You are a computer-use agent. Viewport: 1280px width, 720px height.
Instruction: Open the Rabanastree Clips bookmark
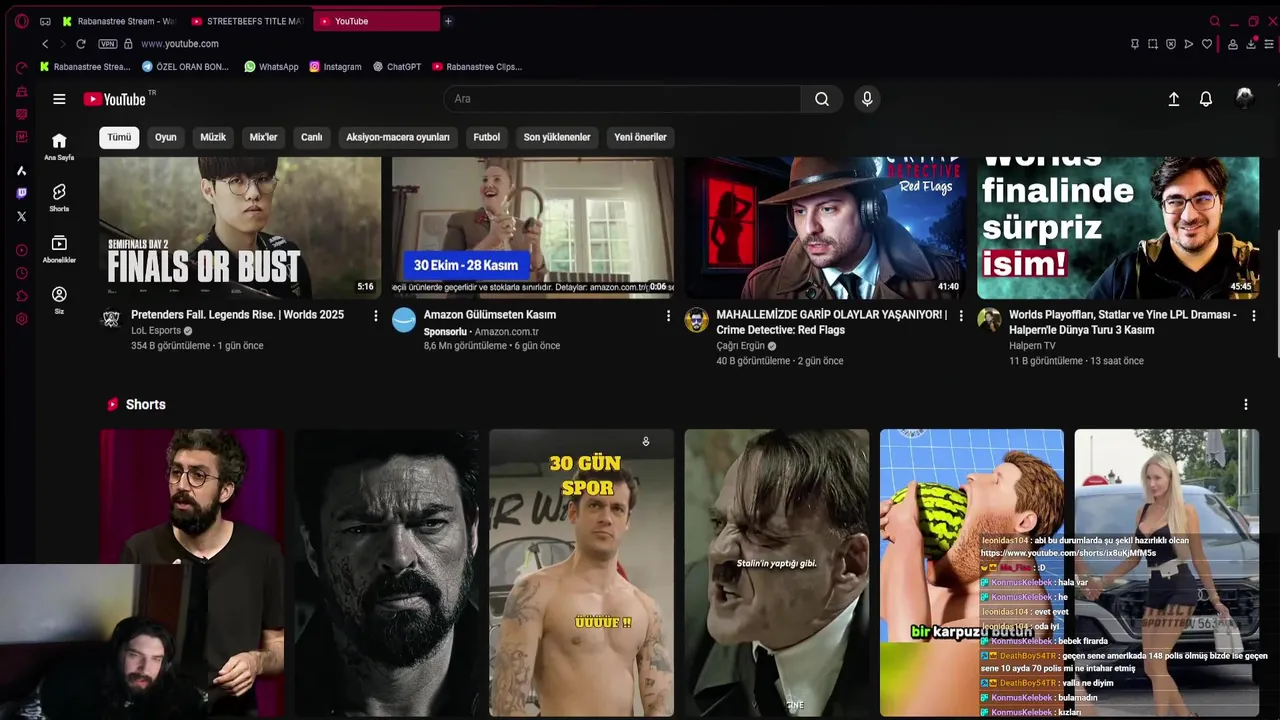[x=477, y=67]
